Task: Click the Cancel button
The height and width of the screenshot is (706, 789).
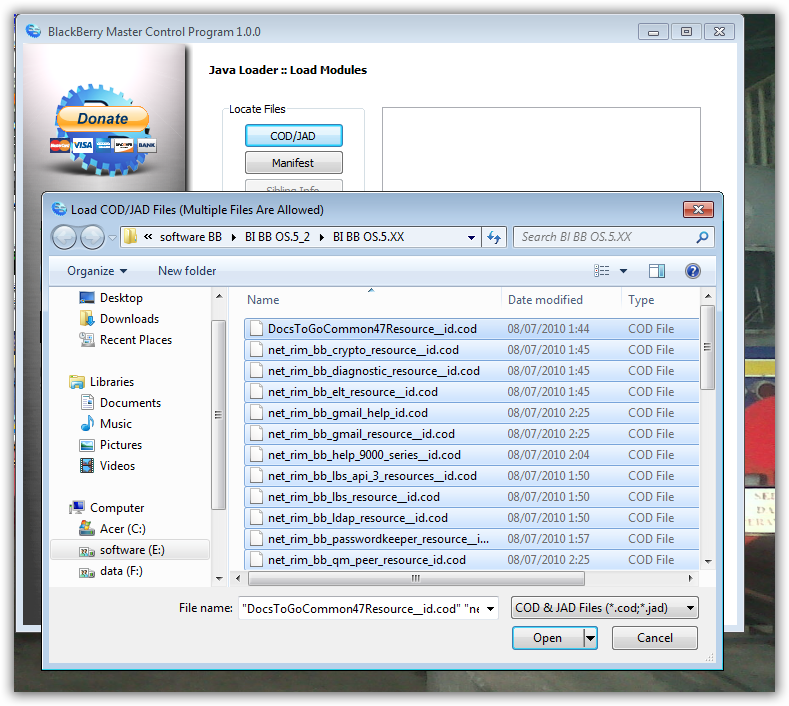Action: [655, 638]
